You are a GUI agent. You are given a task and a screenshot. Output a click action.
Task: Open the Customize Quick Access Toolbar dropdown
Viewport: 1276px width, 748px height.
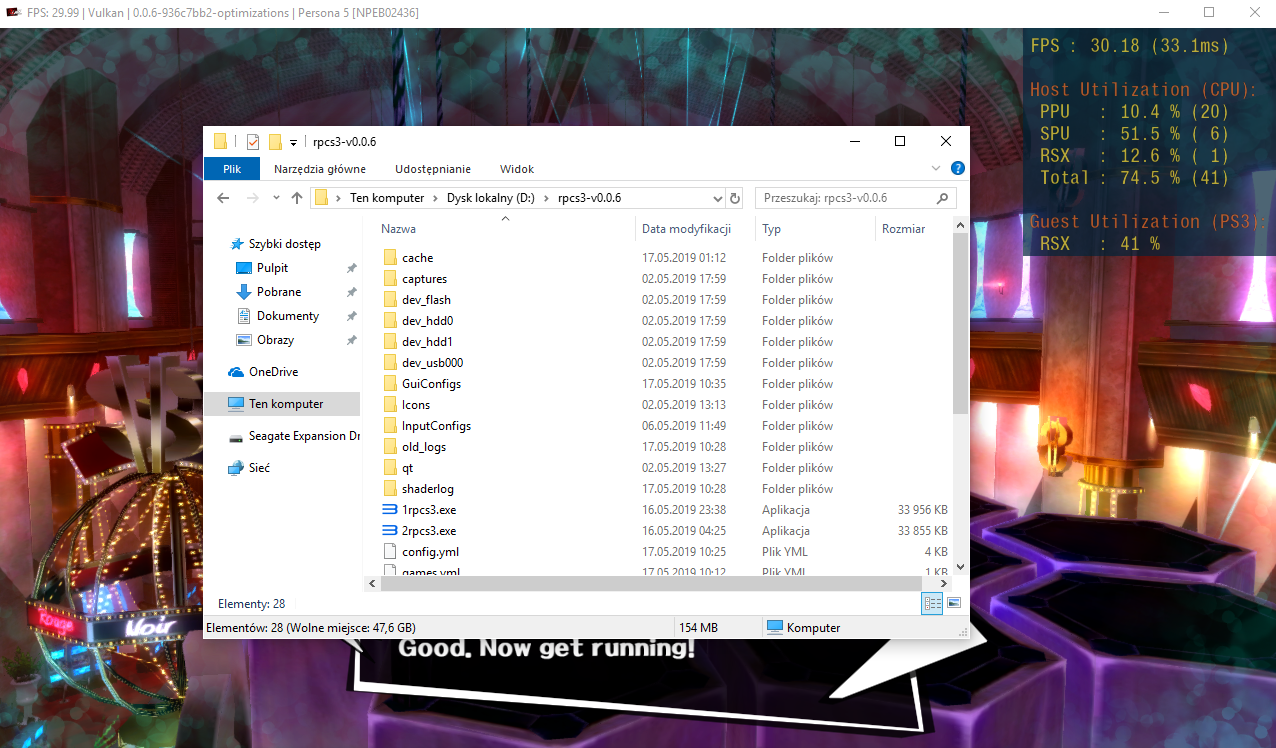(x=294, y=142)
